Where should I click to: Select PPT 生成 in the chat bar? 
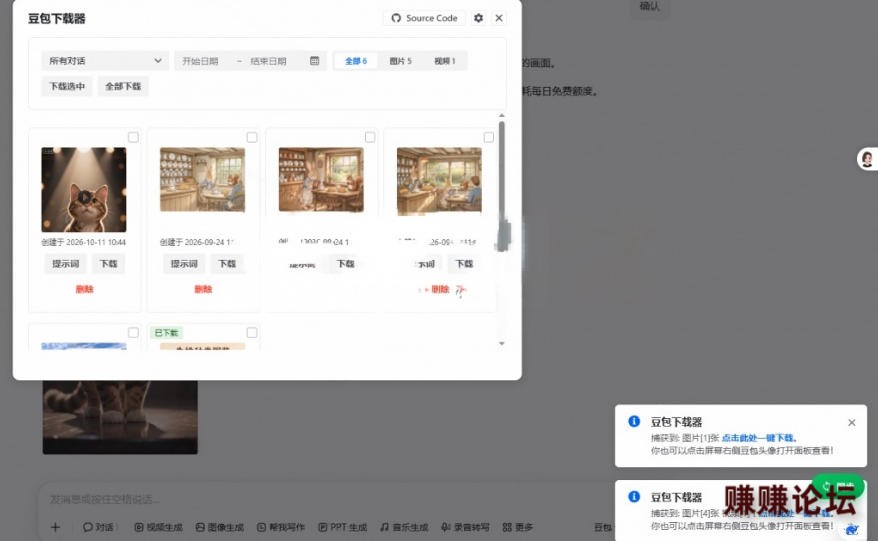343,527
